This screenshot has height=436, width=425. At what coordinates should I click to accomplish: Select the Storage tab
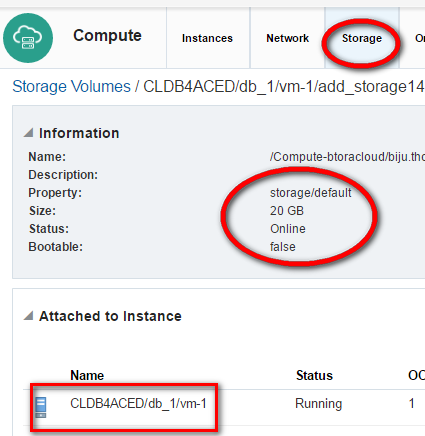pyautogui.click(x=362, y=38)
